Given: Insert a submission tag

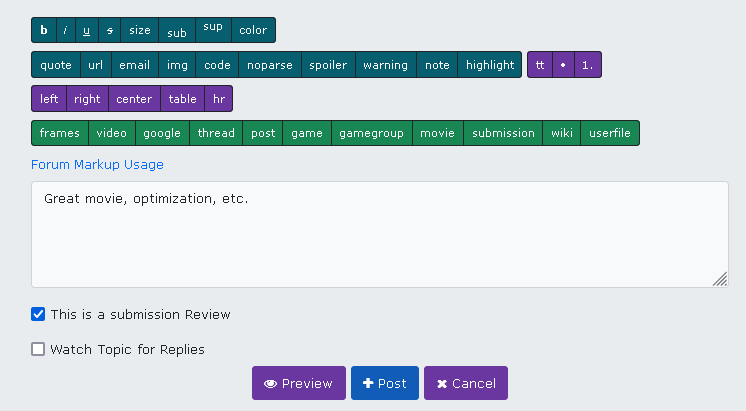Looking at the screenshot, I should coord(503,133).
